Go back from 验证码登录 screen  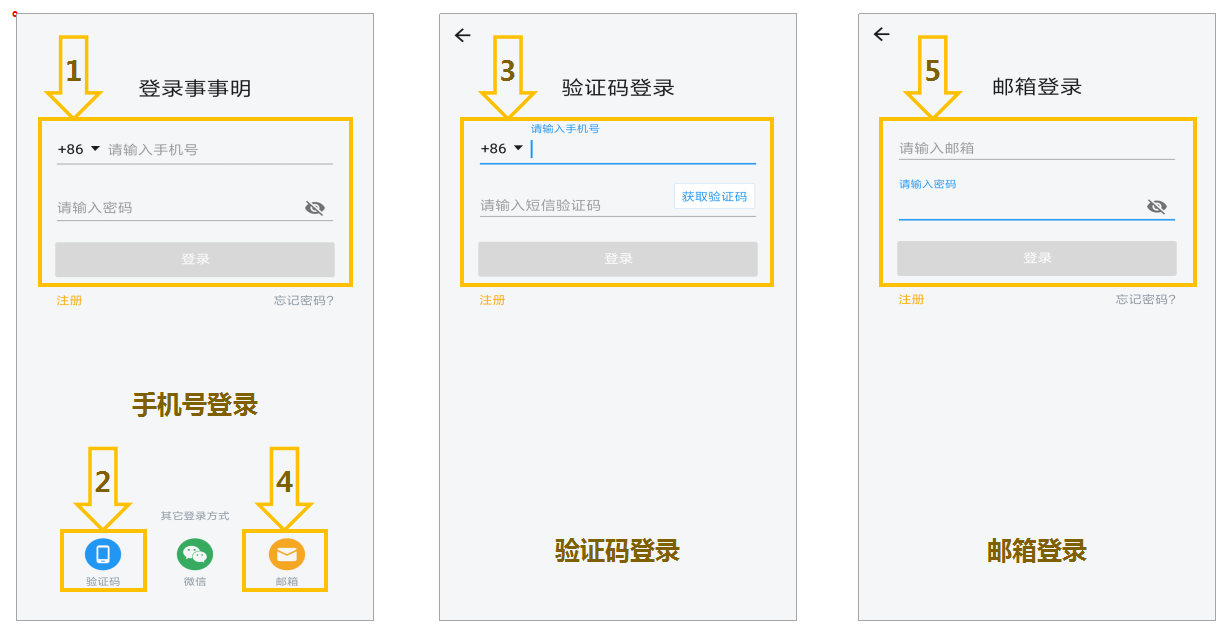462,35
